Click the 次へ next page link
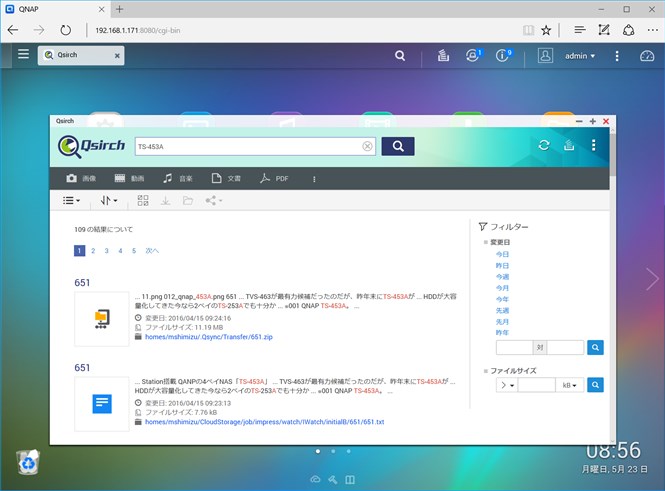Image resolution: width=665 pixels, height=491 pixels. coord(152,251)
